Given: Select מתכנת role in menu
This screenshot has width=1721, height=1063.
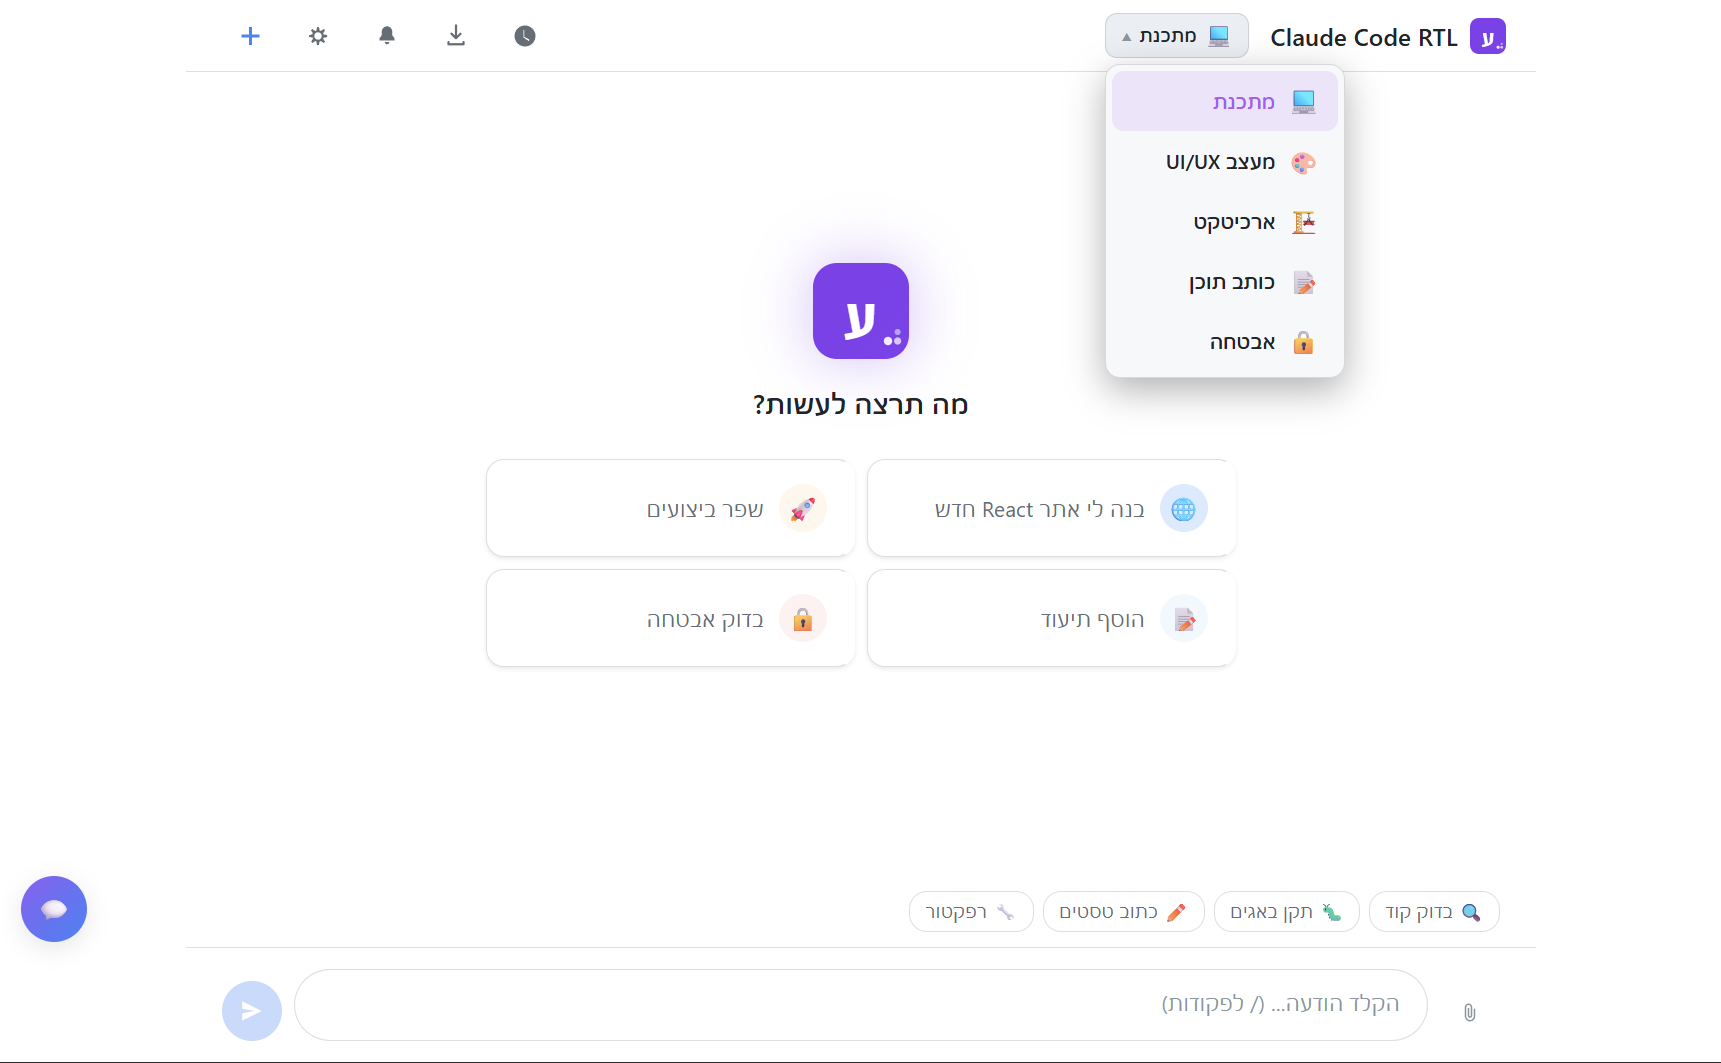Looking at the screenshot, I should [x=1225, y=101].
